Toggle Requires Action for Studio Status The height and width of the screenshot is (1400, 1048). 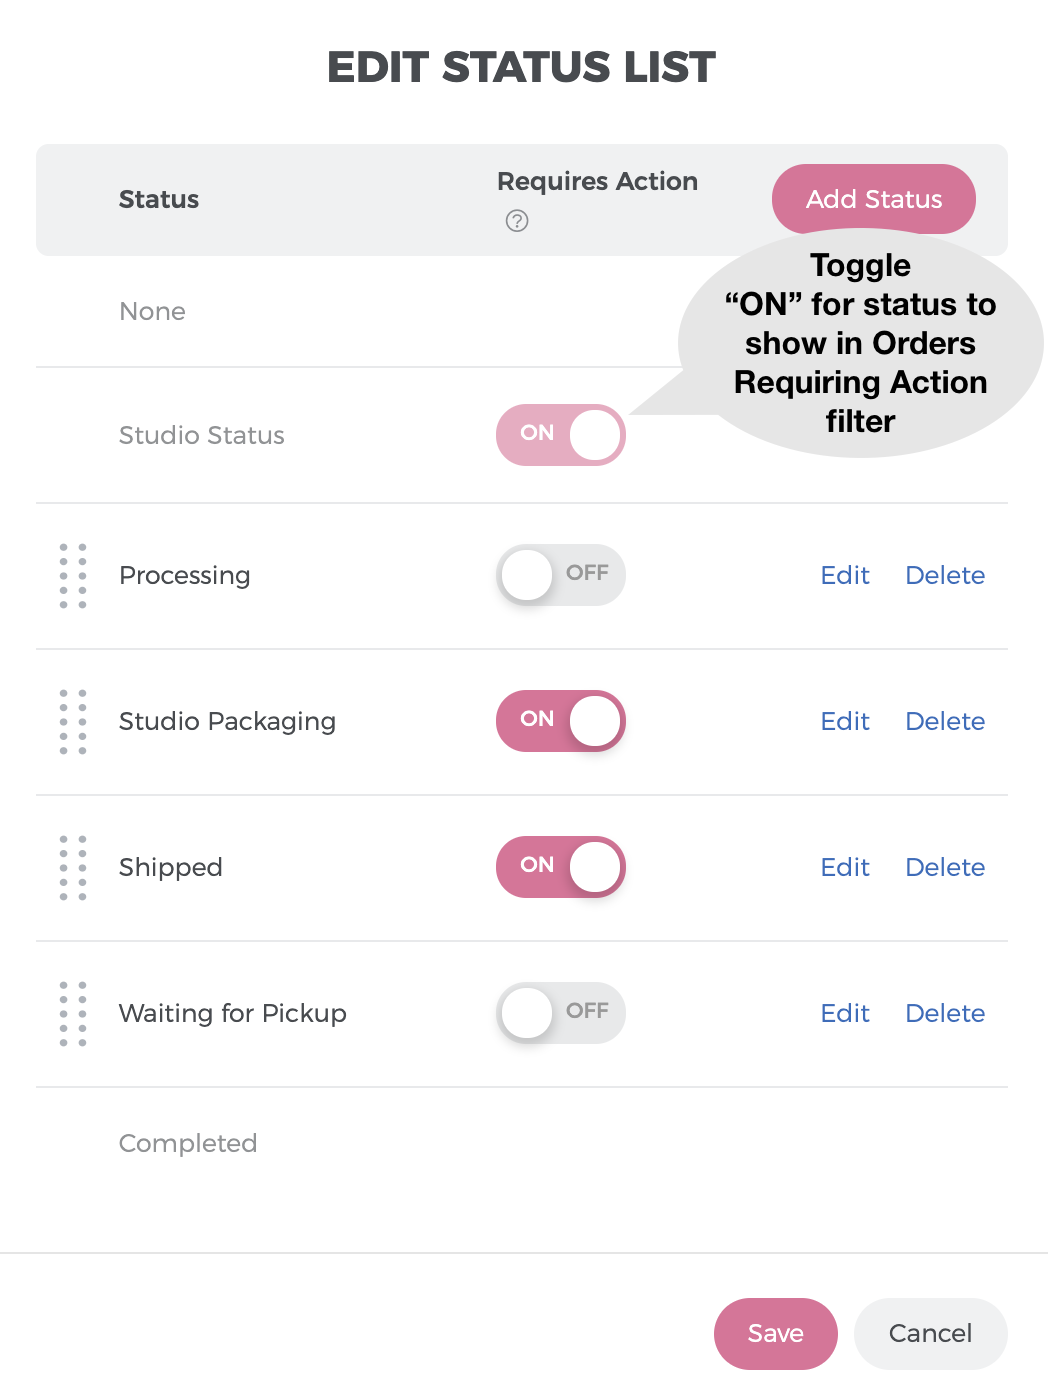(x=561, y=435)
